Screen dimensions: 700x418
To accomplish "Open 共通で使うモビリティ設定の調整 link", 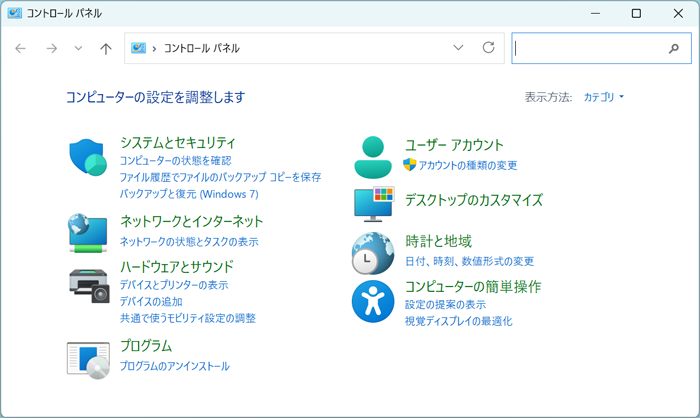I will (188, 318).
